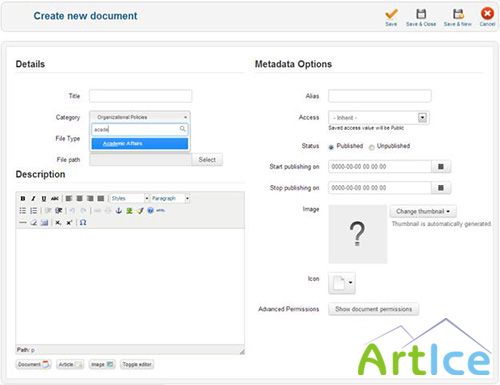This screenshot has height=385, width=500.
Task: Select the Published status radio button
Action: coord(331,147)
